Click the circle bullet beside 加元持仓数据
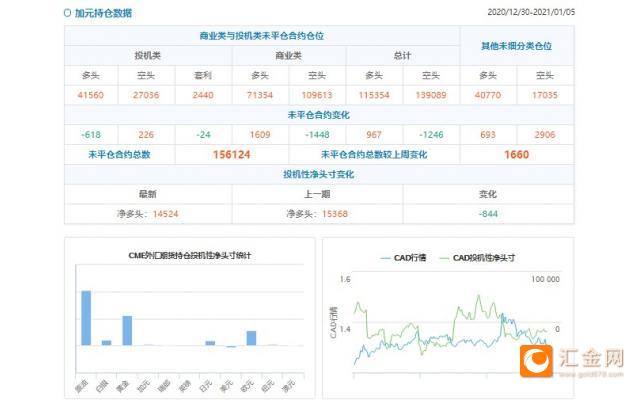This screenshot has height=400, width=640. tap(67, 13)
